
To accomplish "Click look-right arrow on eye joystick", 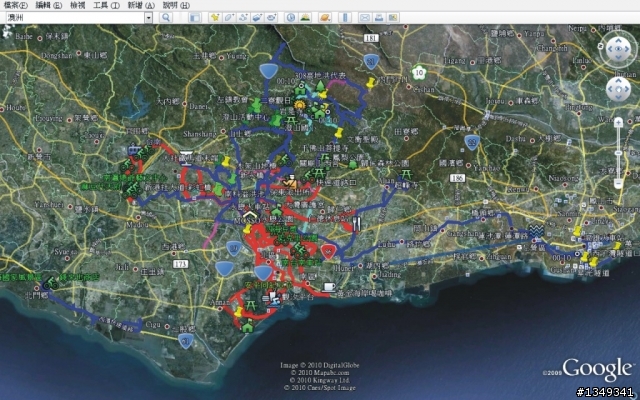I will coord(625,49).
